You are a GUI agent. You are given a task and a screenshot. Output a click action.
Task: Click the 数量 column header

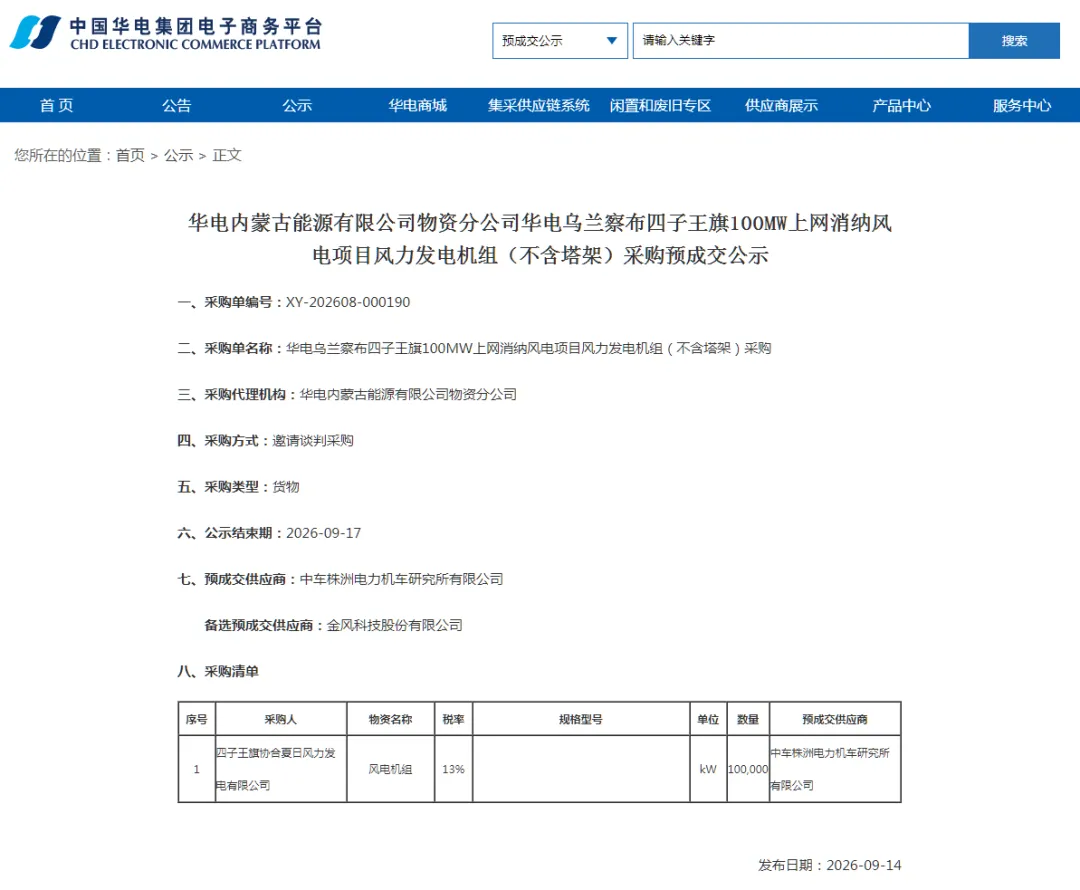(748, 719)
